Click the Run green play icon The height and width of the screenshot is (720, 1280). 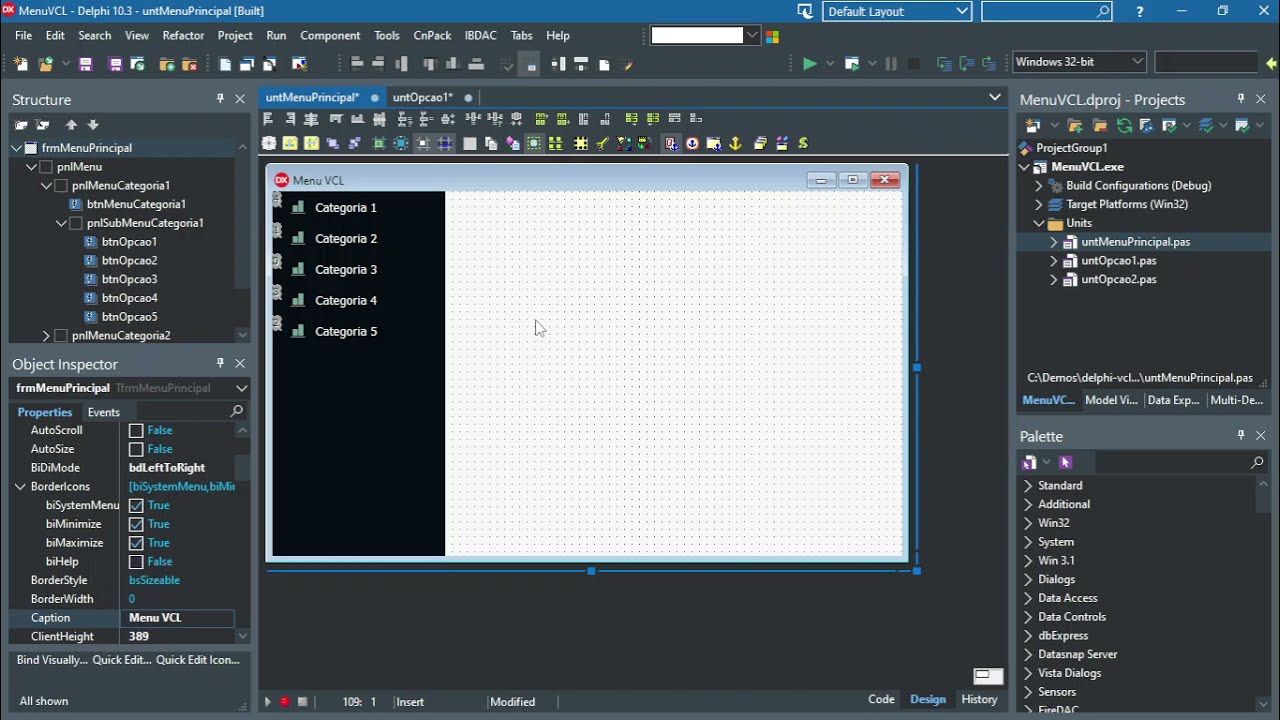coord(810,63)
